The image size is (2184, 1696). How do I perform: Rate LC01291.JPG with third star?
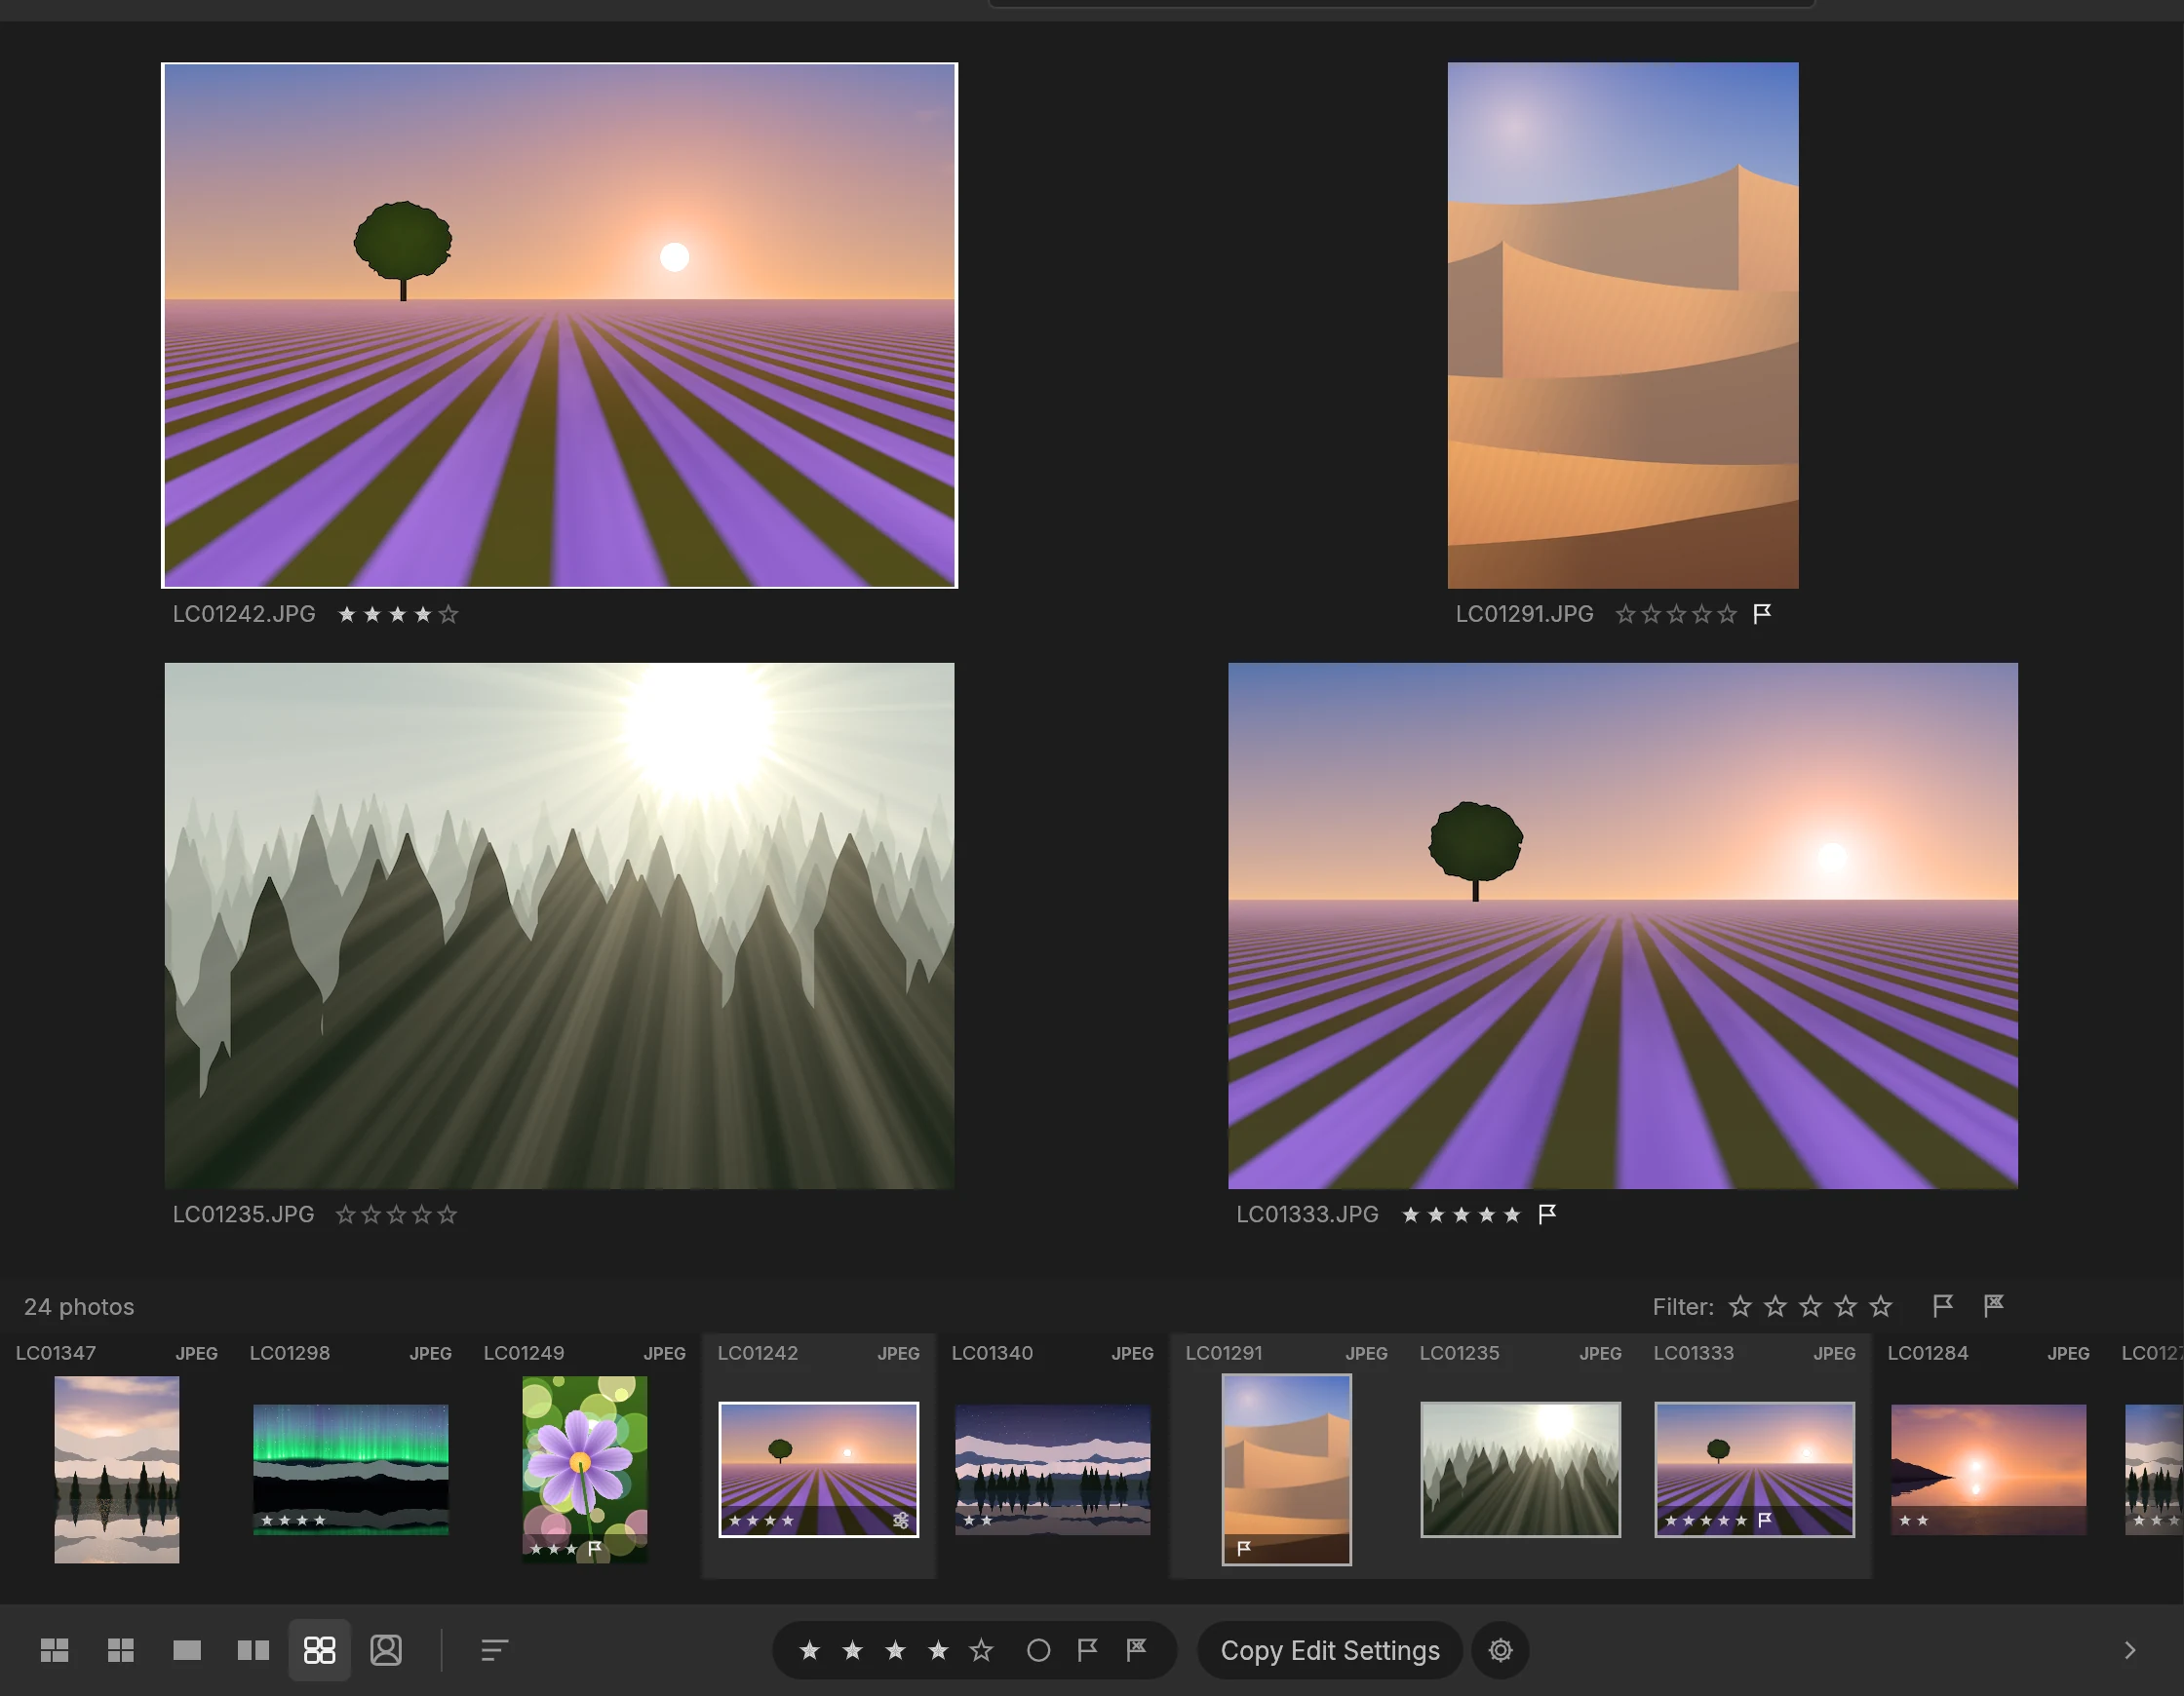(1676, 614)
